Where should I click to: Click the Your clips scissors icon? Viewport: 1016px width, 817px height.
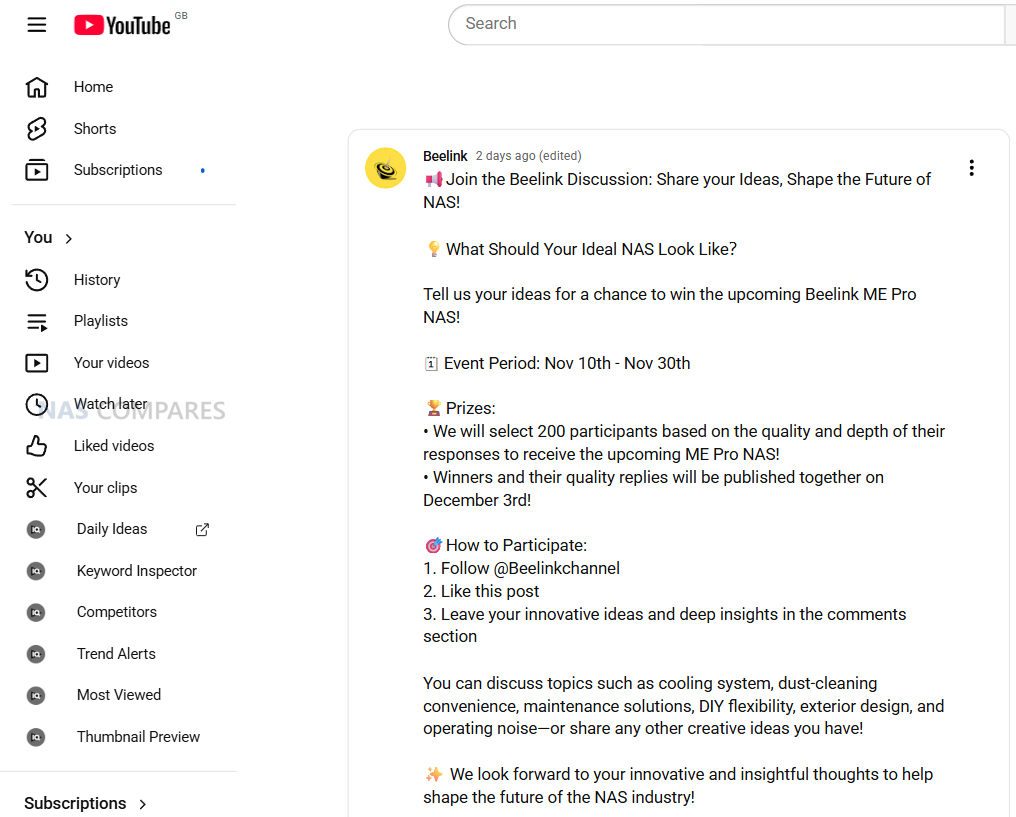(37, 488)
